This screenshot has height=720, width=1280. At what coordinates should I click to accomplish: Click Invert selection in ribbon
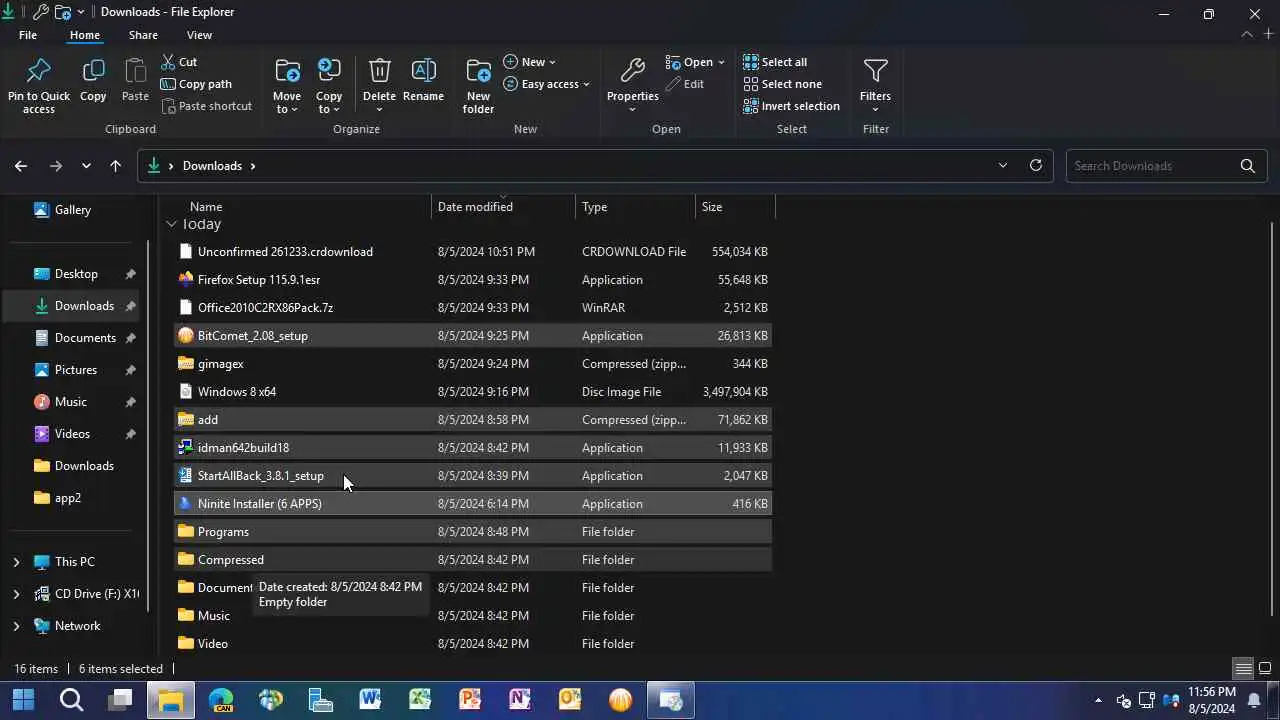pyautogui.click(x=791, y=106)
